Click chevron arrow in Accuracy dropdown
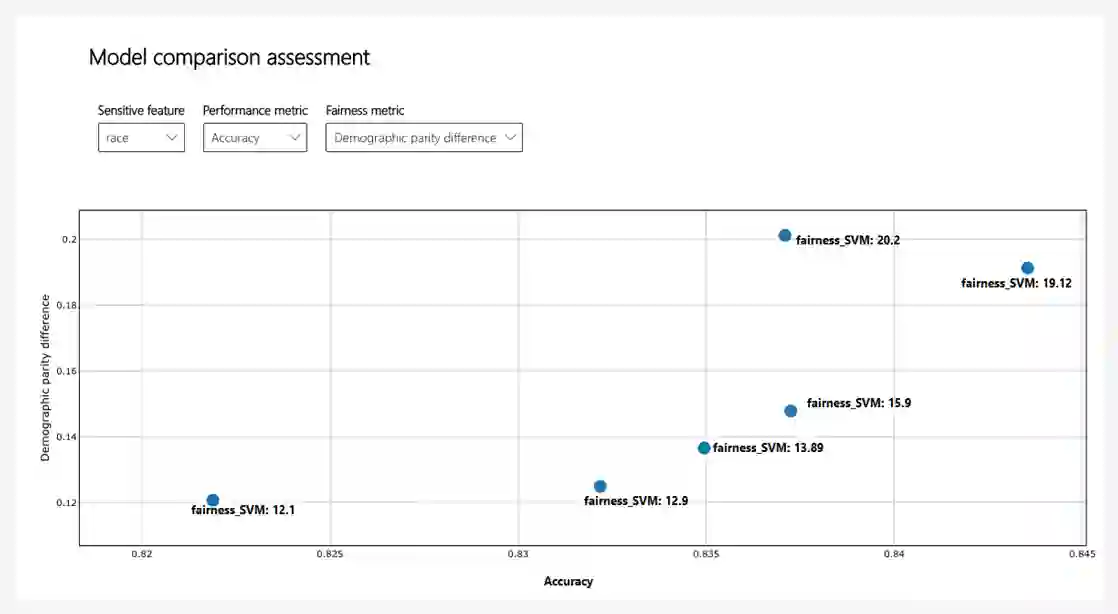The height and width of the screenshot is (614, 1118). point(295,138)
